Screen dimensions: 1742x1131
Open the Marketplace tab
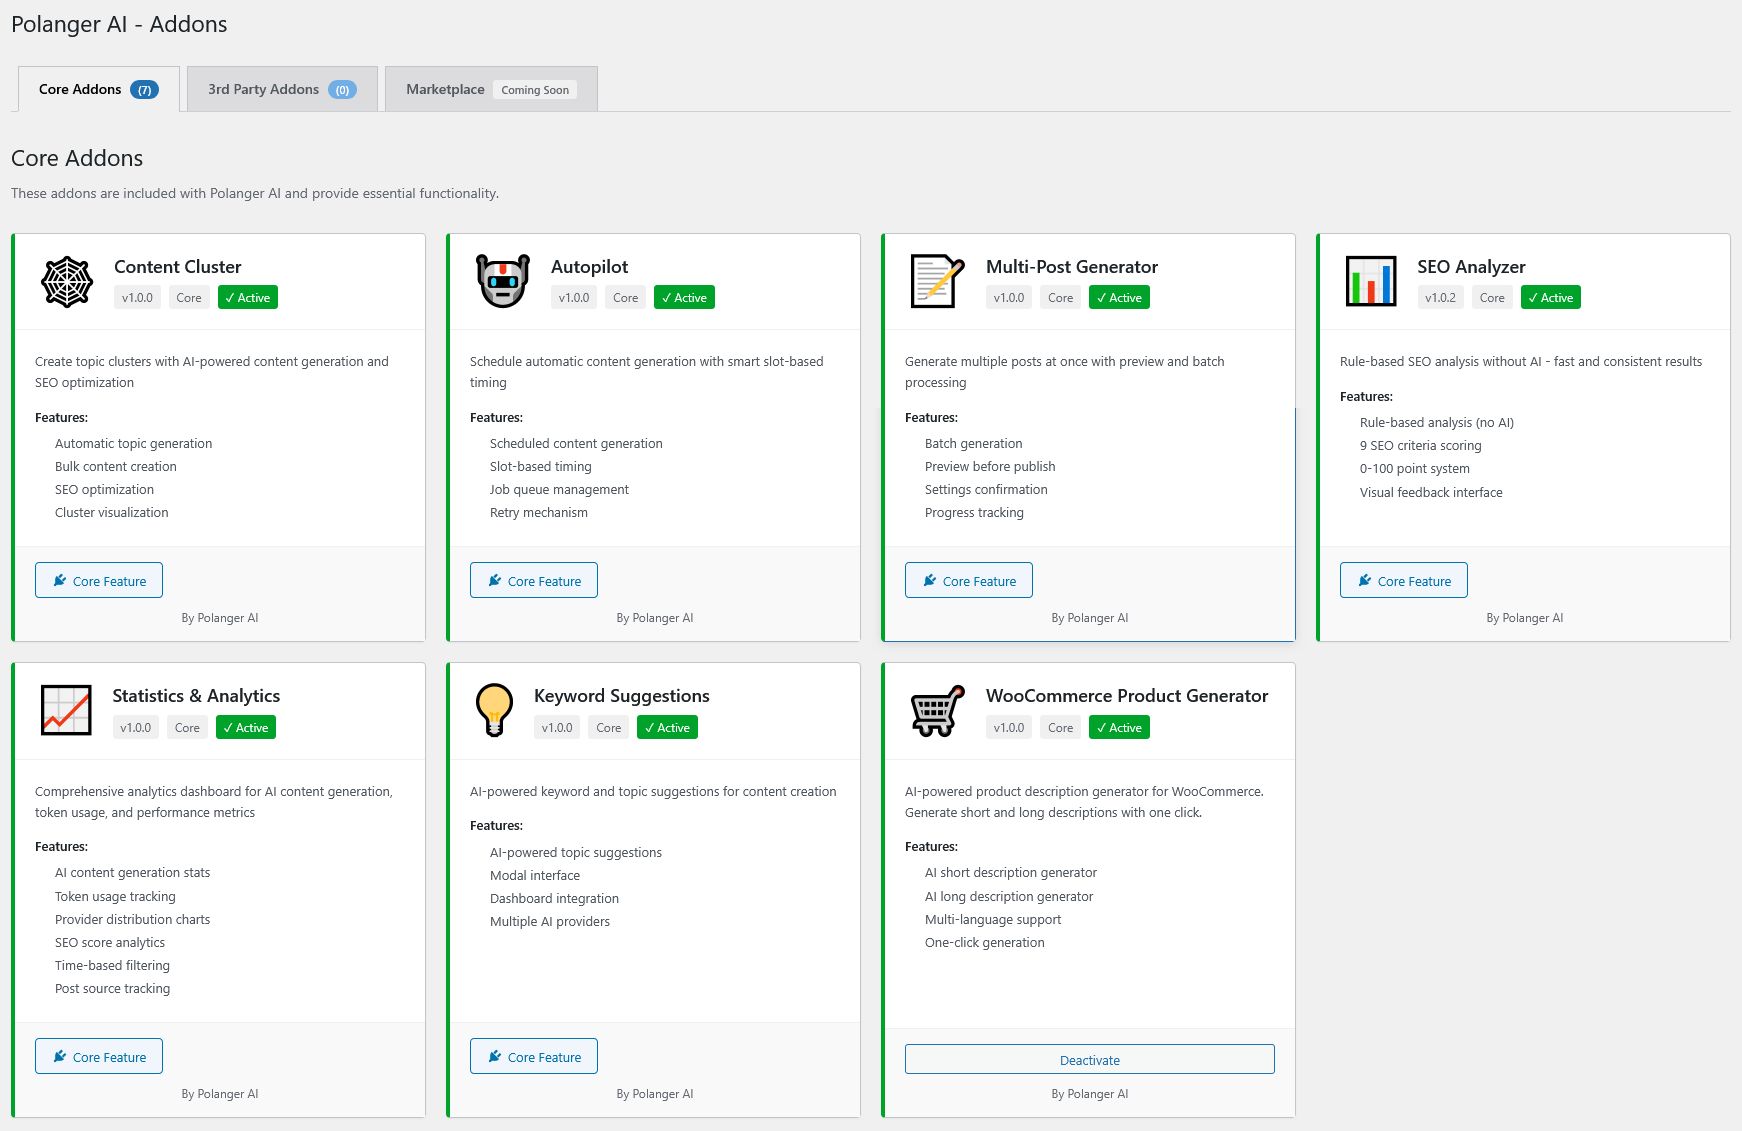pyautogui.click(x=446, y=89)
